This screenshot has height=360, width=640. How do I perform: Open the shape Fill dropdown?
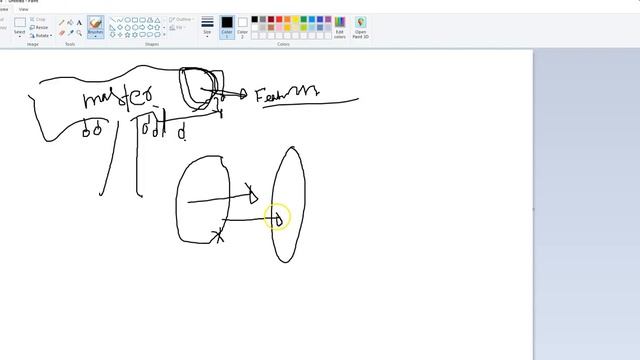coord(178,27)
